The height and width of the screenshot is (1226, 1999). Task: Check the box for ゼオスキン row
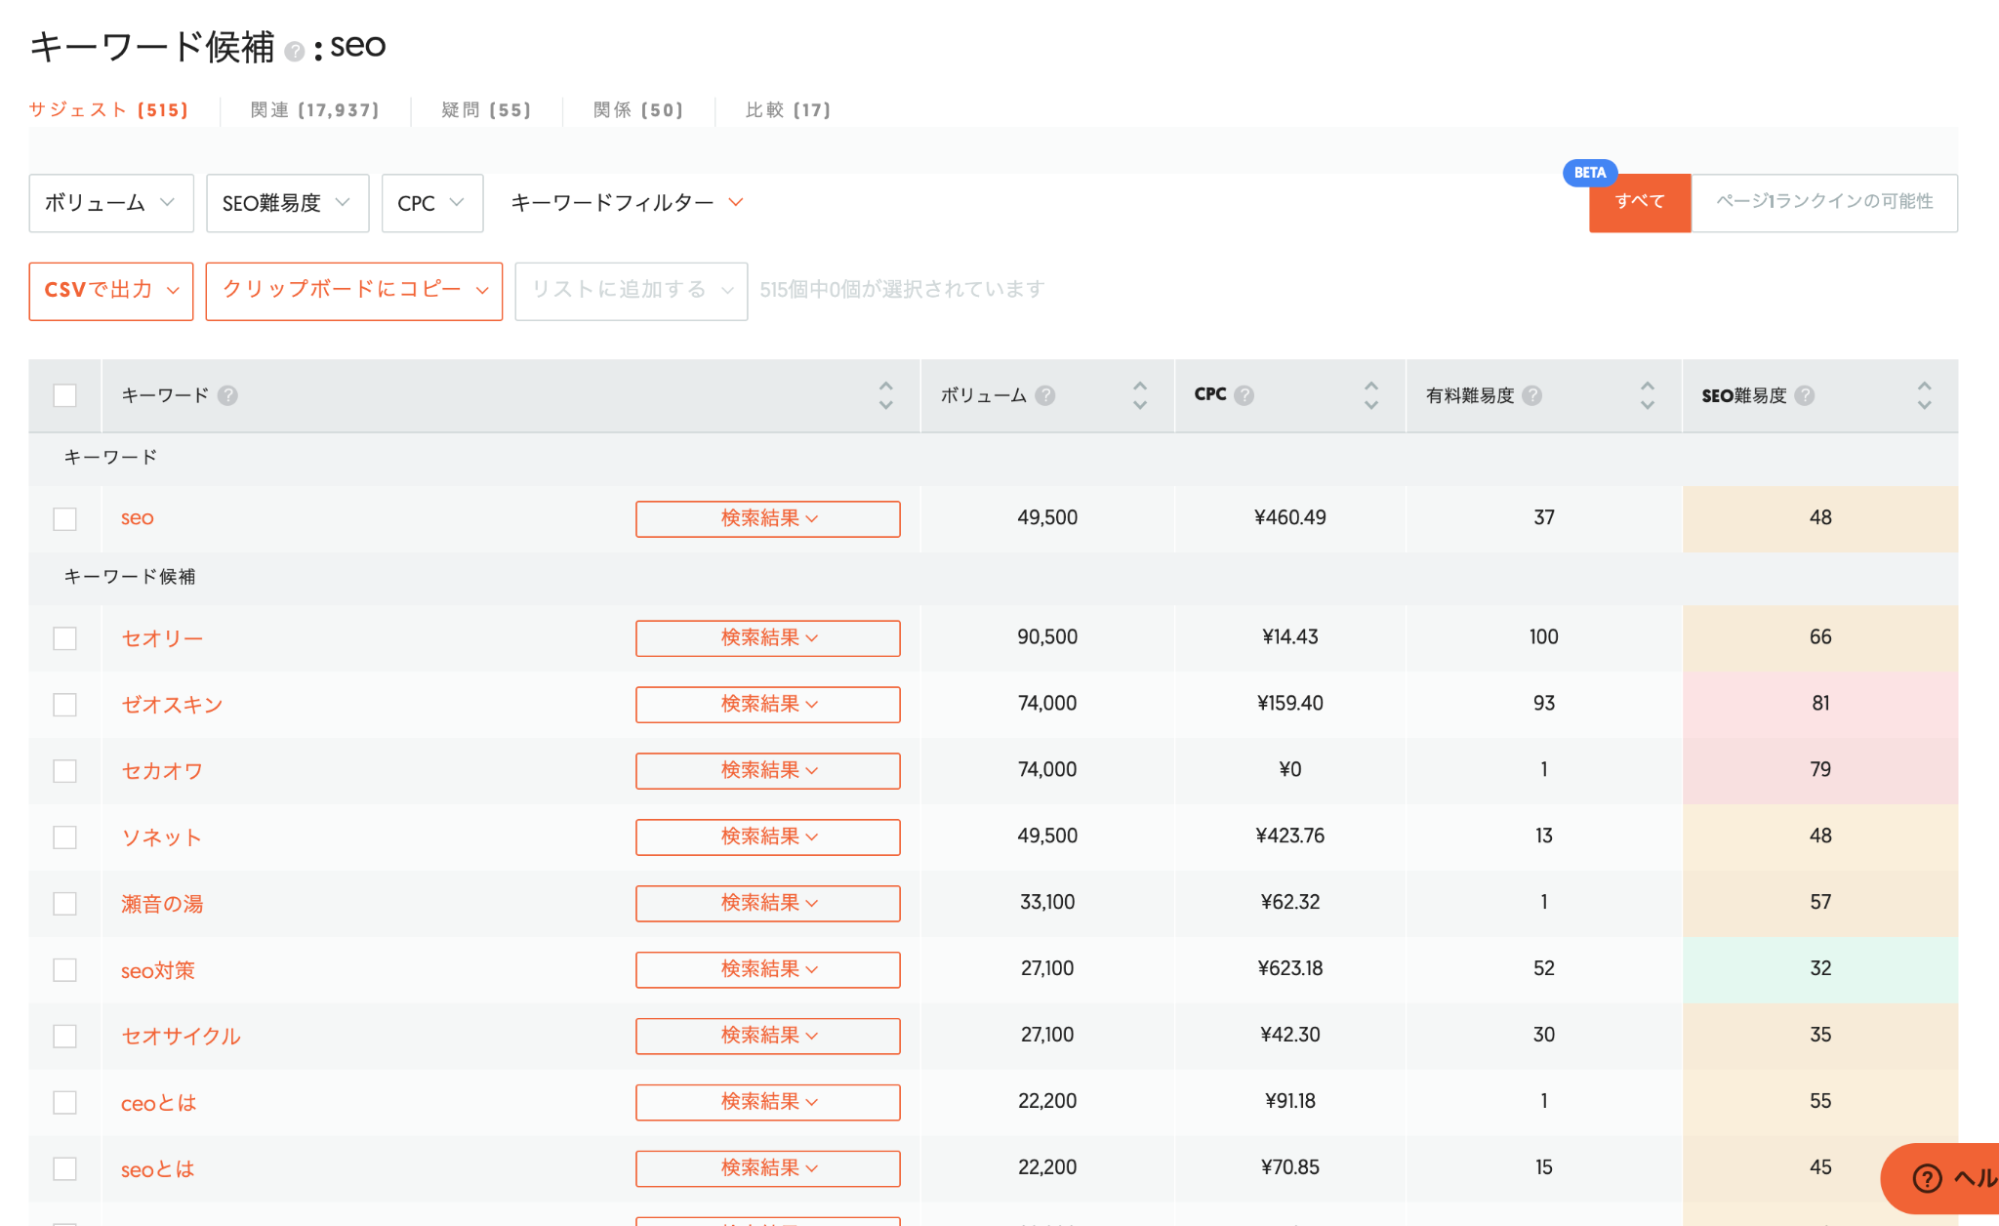tap(65, 704)
